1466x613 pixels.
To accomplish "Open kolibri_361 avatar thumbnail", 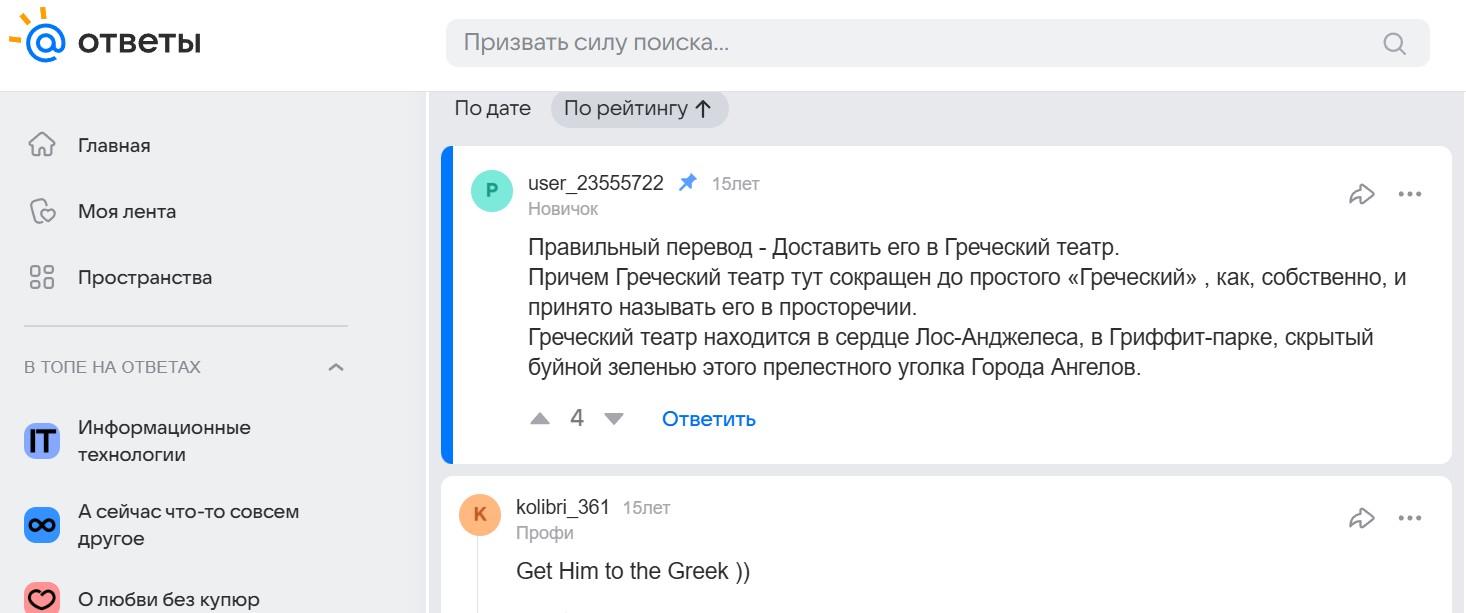I will (x=479, y=514).
